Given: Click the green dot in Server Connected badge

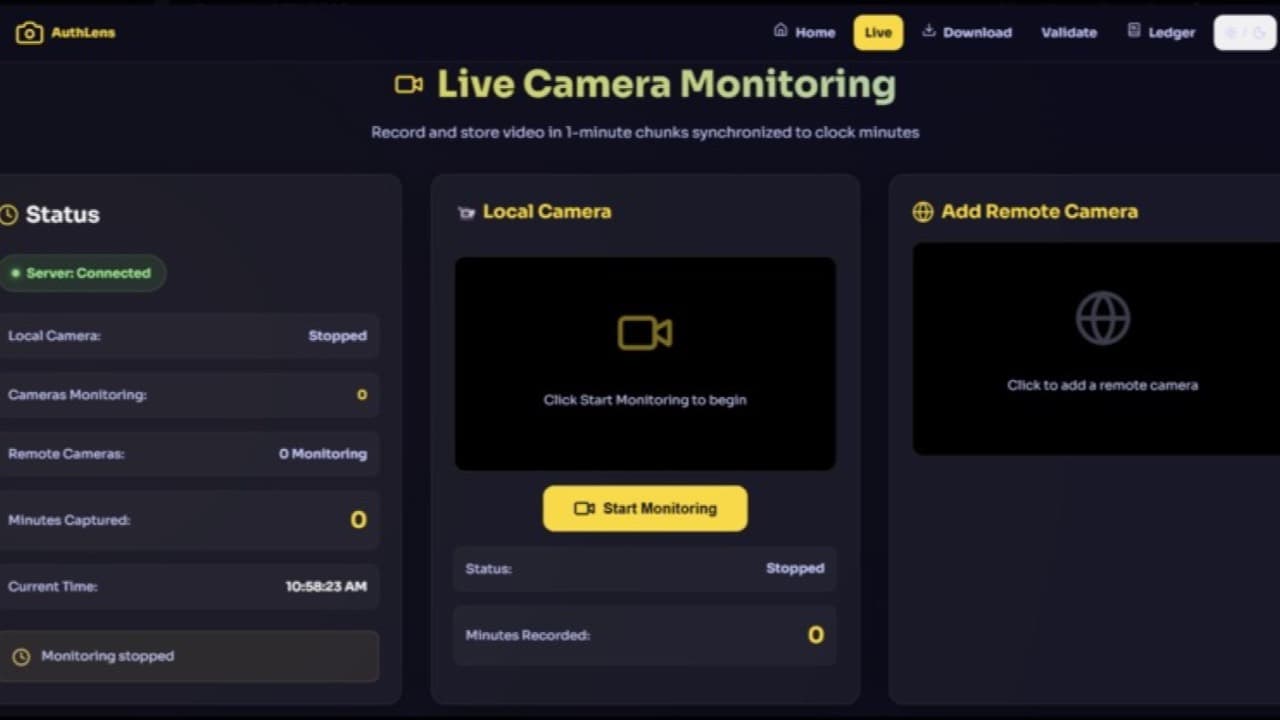Looking at the screenshot, I should 15,273.
